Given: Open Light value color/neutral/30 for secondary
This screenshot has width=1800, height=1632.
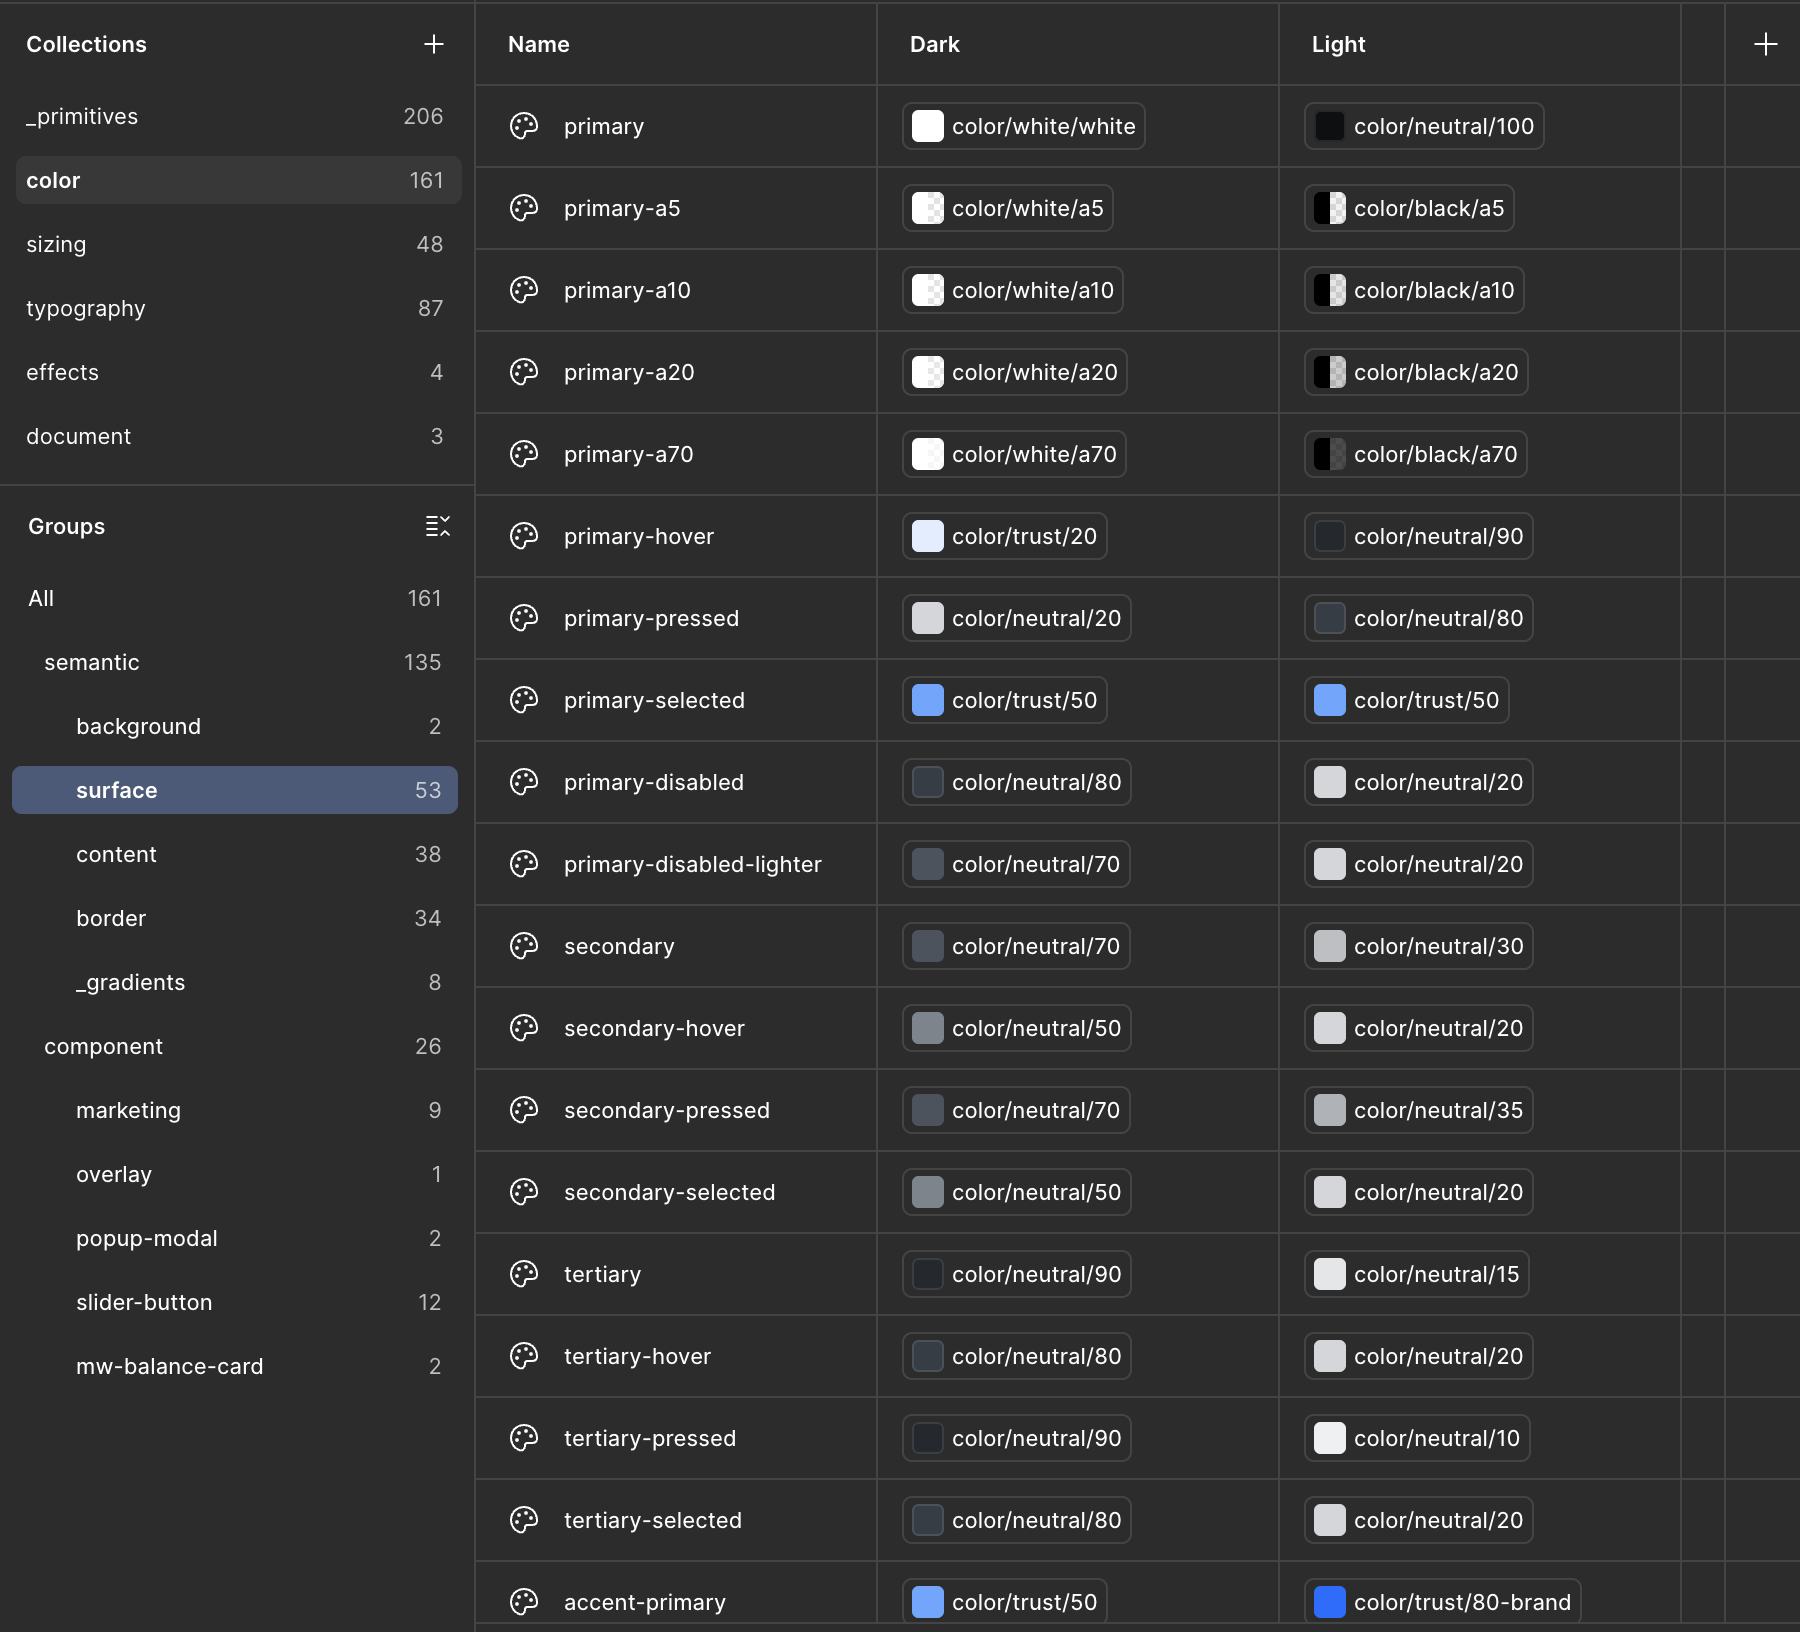Looking at the screenshot, I should pos(1419,946).
